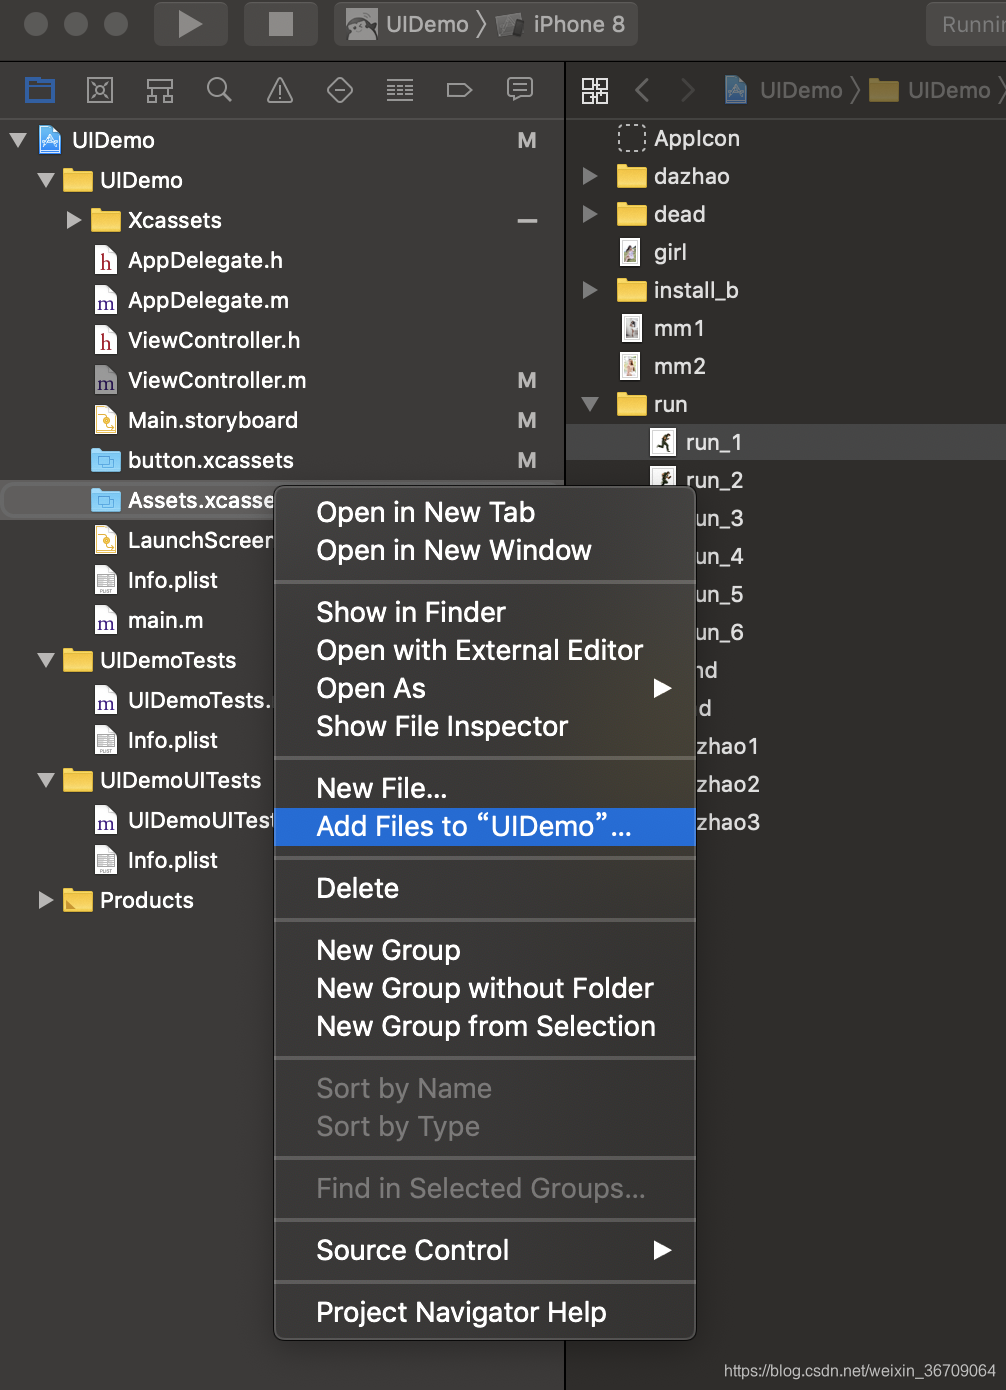1006x1390 pixels.
Task: Open the Find navigator magnifier icon
Action: [219, 90]
